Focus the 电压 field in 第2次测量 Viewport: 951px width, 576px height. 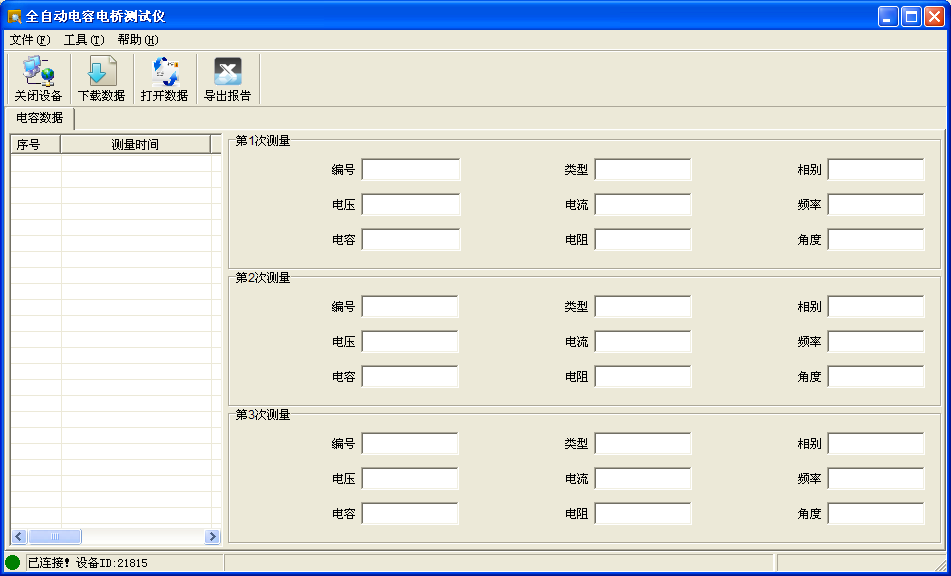pyautogui.click(x=410, y=342)
